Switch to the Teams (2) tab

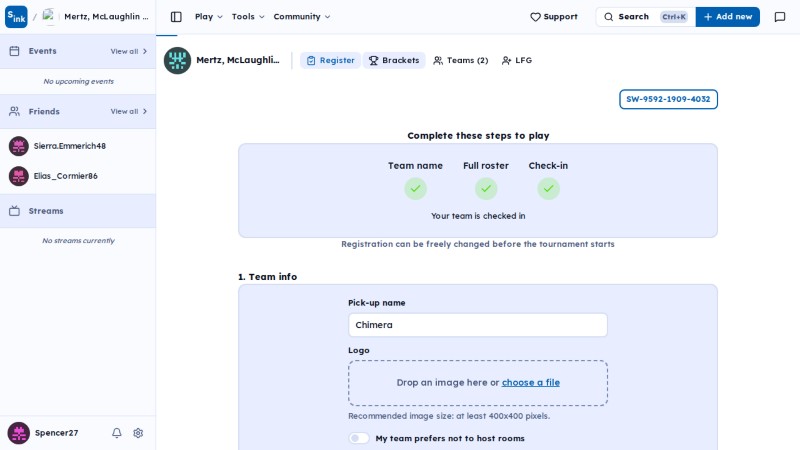pos(461,60)
